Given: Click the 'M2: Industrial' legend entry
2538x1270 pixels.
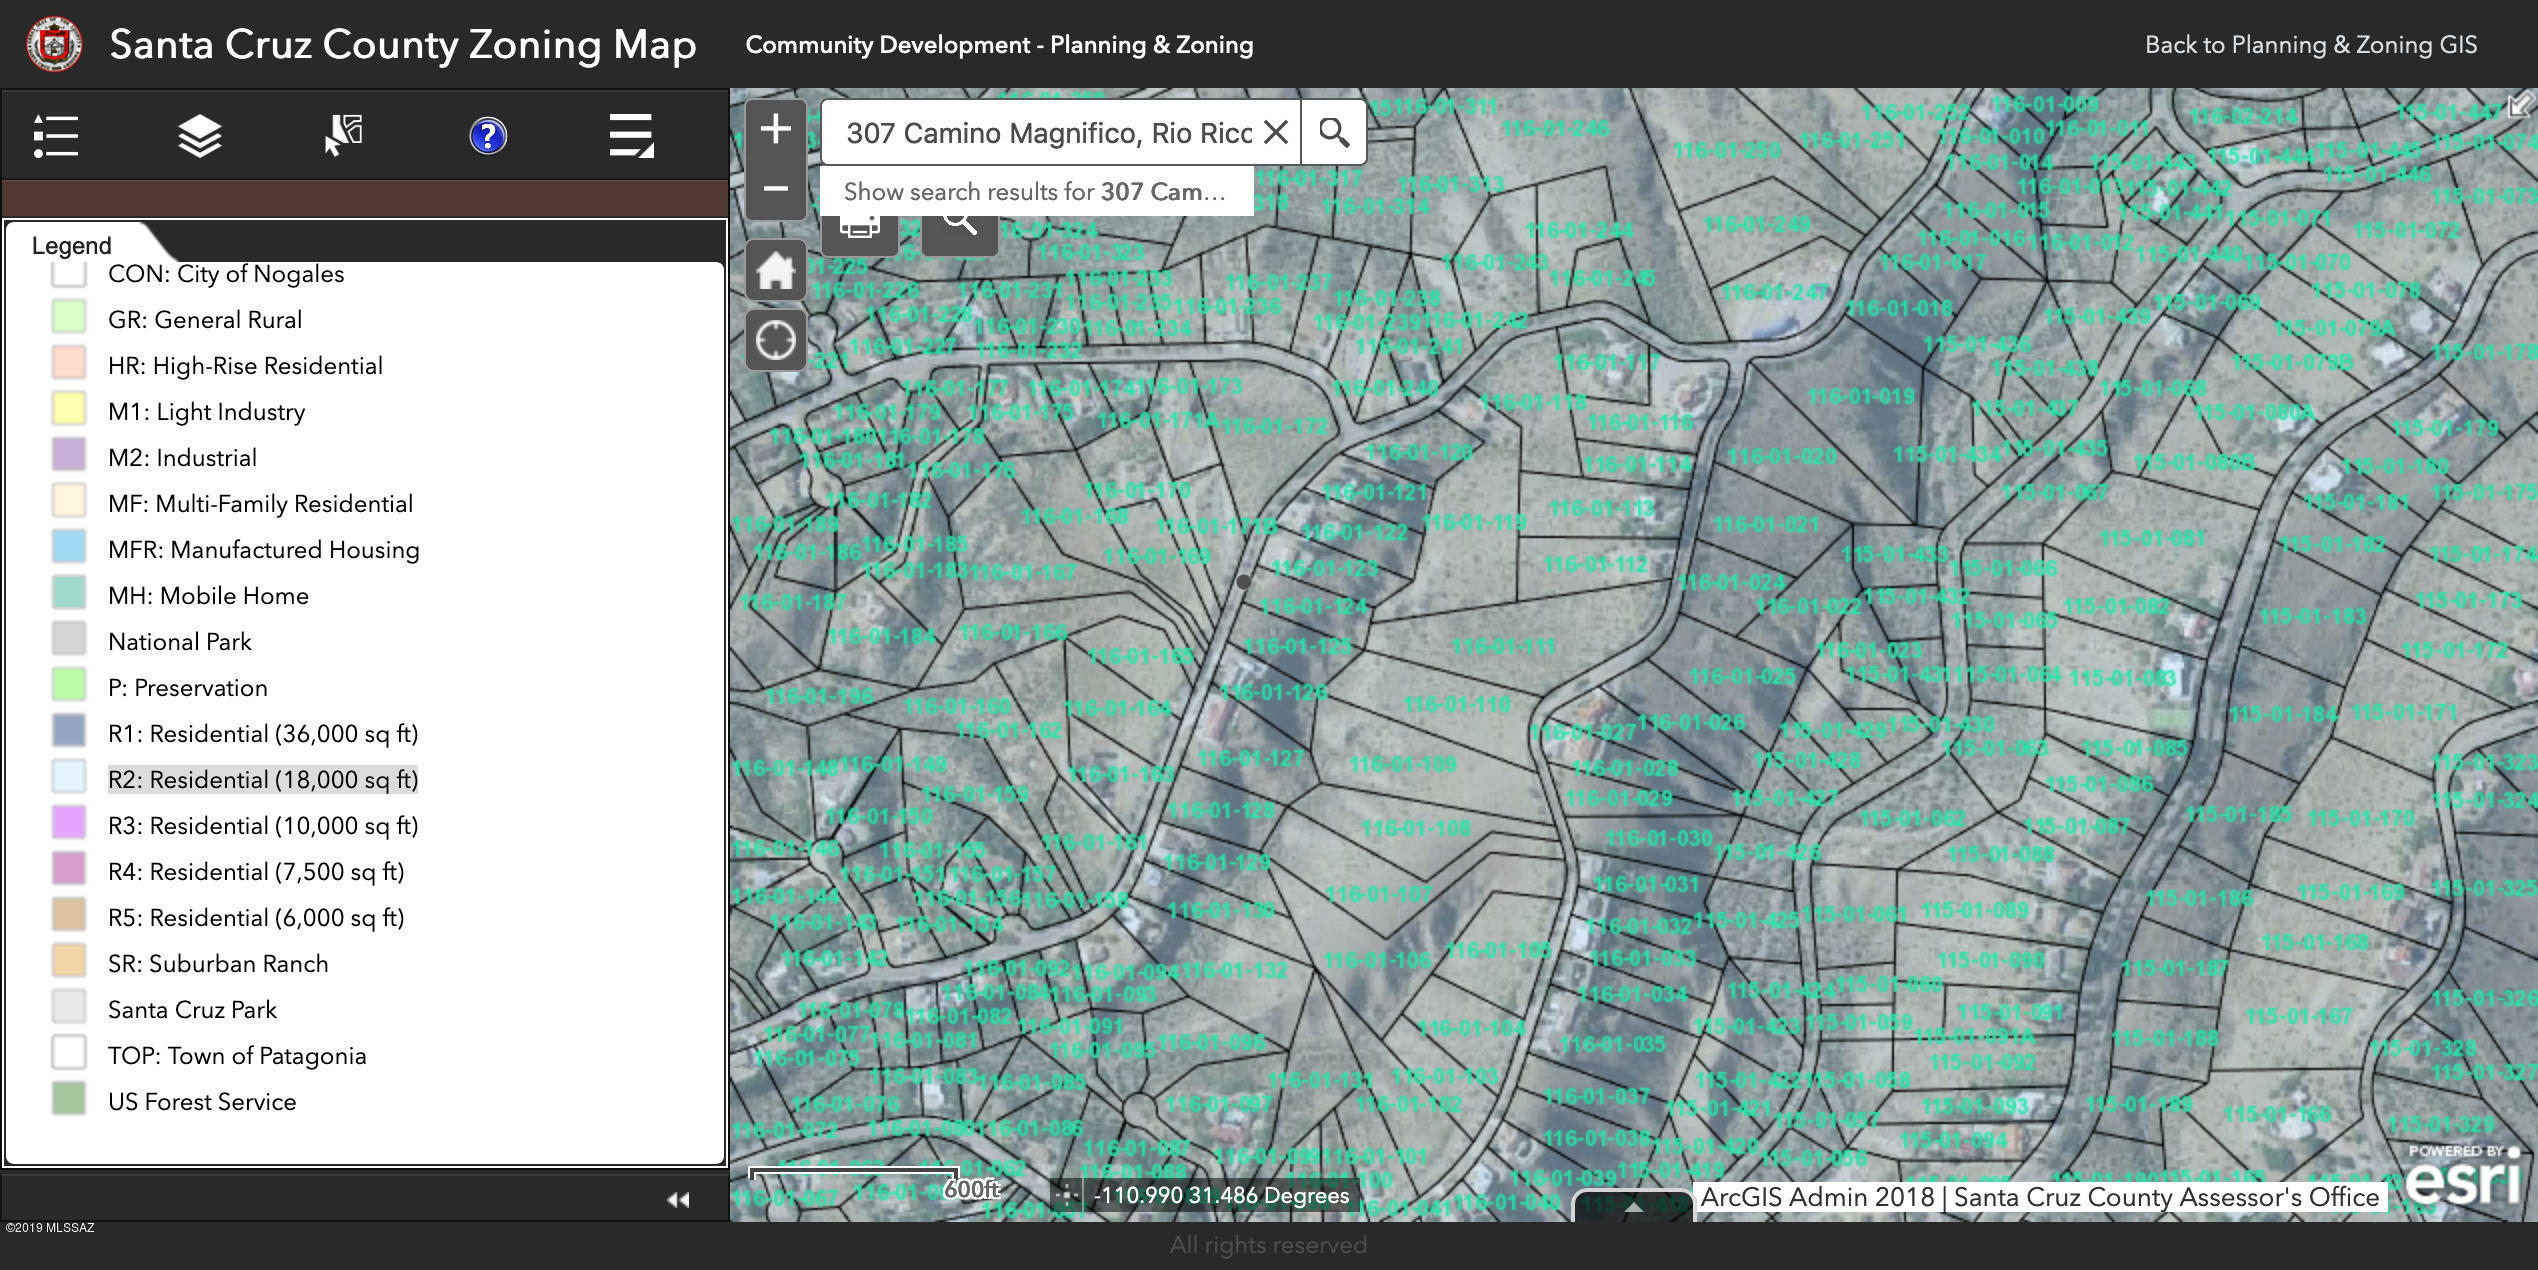Looking at the screenshot, I should click(182, 457).
